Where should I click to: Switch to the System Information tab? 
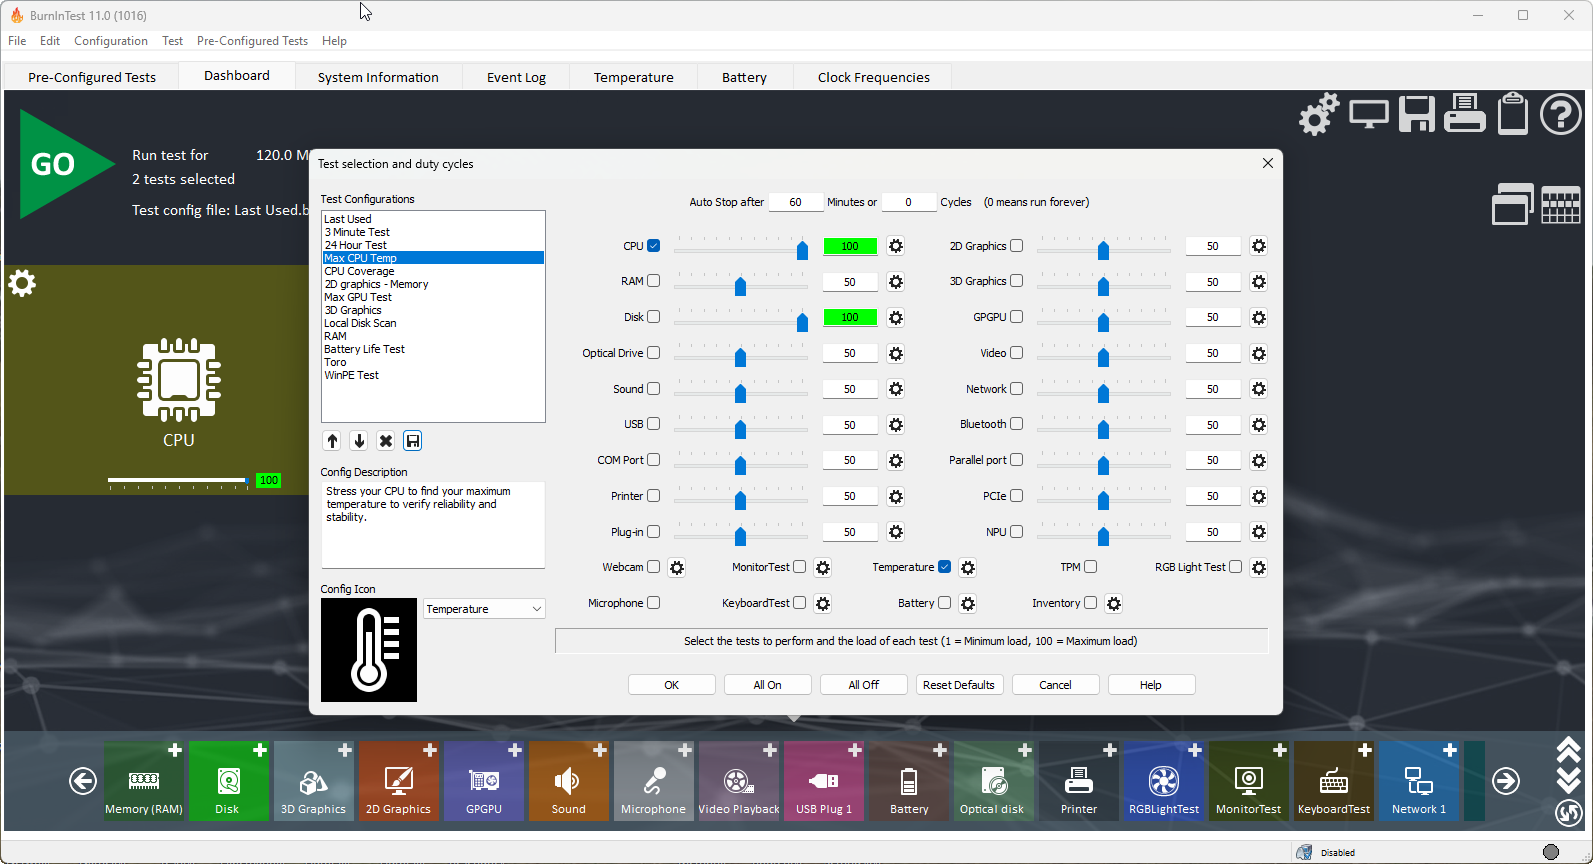[x=378, y=77]
